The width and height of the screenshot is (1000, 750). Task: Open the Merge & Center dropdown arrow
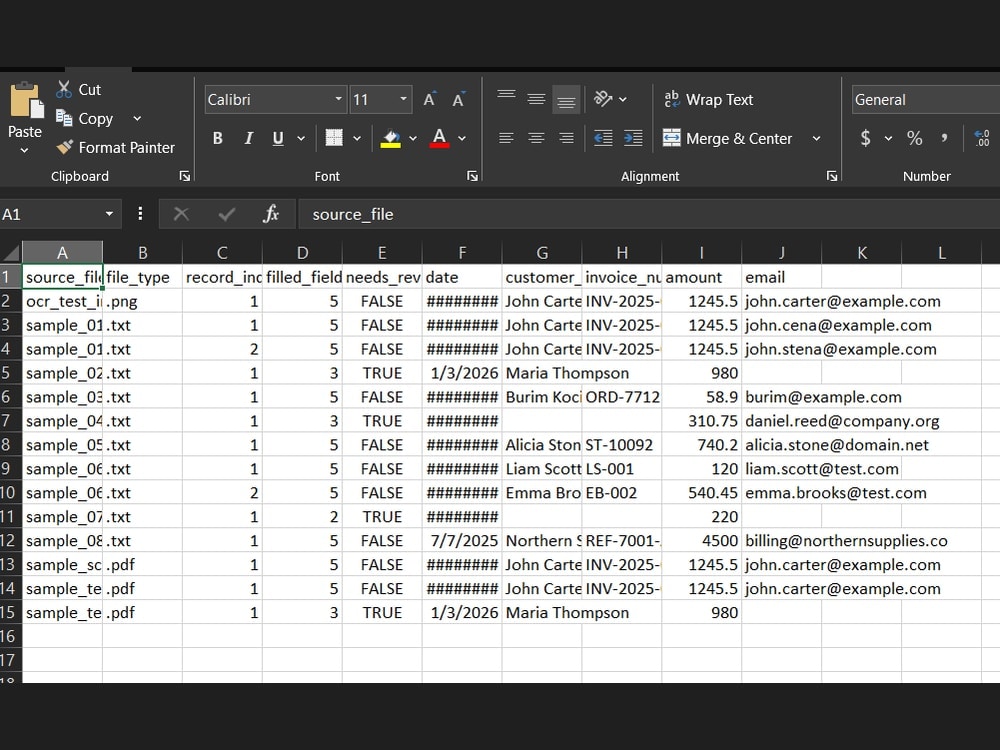click(x=816, y=138)
